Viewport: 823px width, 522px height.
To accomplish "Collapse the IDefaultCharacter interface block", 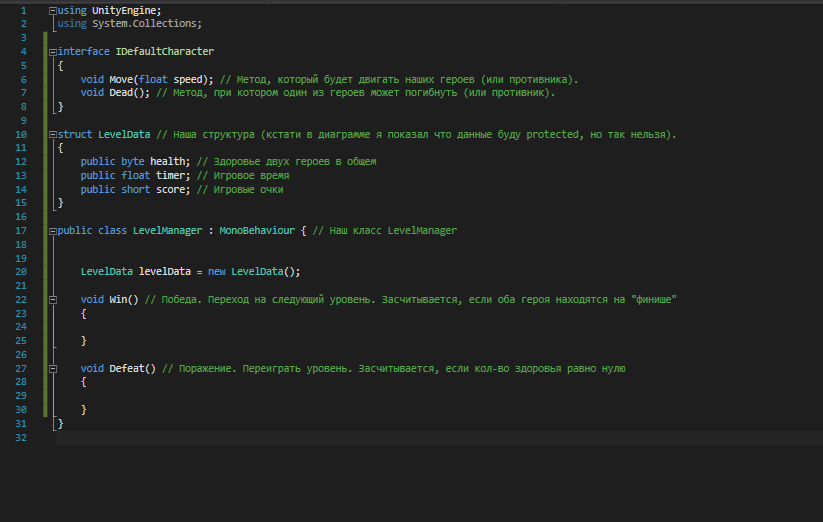I will point(54,51).
